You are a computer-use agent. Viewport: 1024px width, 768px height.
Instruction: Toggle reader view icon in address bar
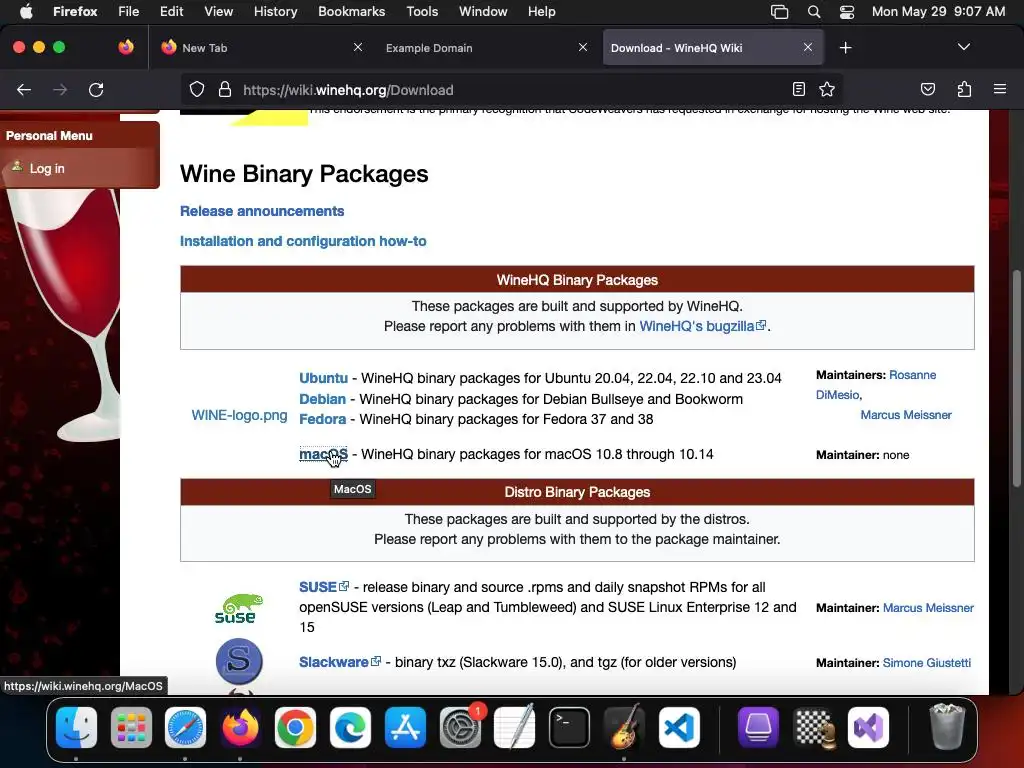pos(798,89)
